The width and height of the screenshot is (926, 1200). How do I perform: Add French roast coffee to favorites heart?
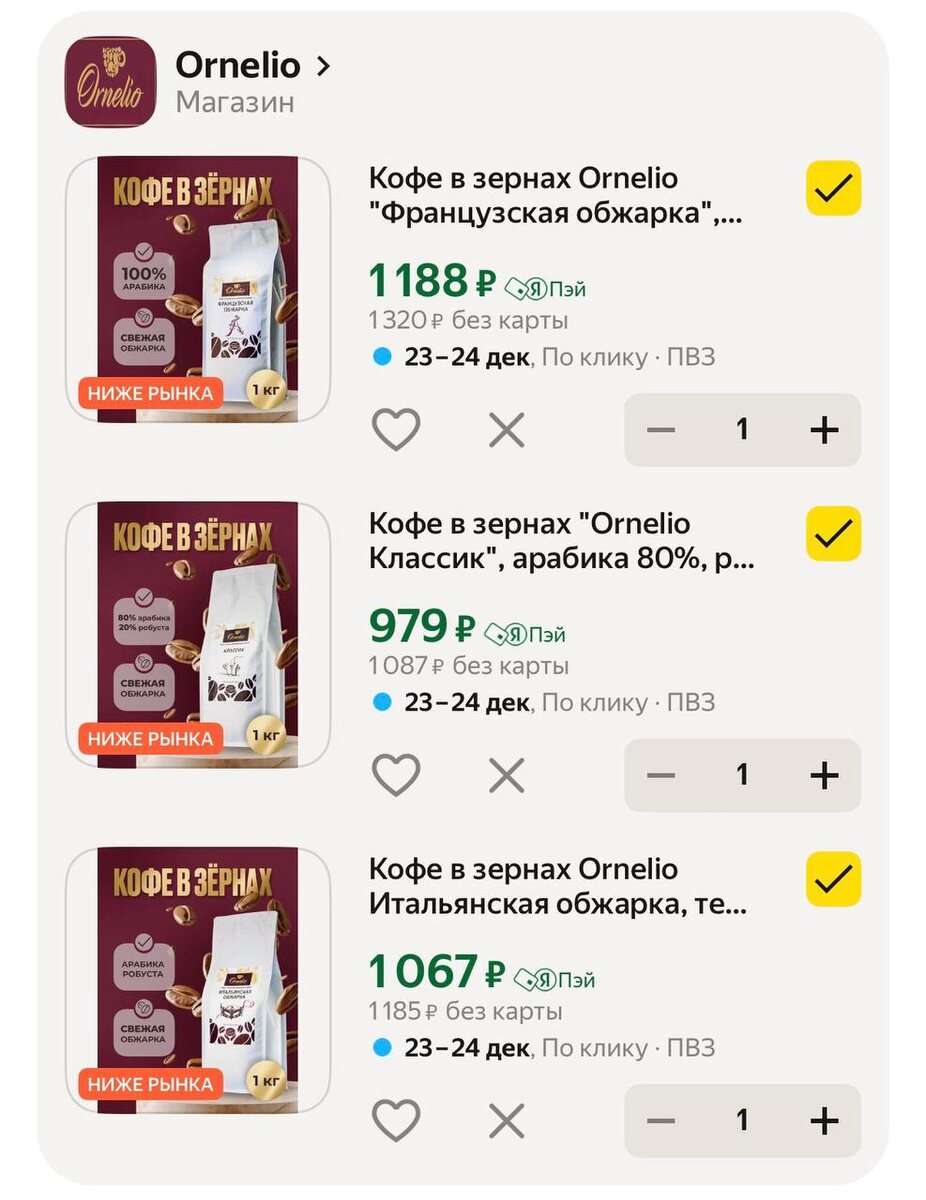[396, 430]
